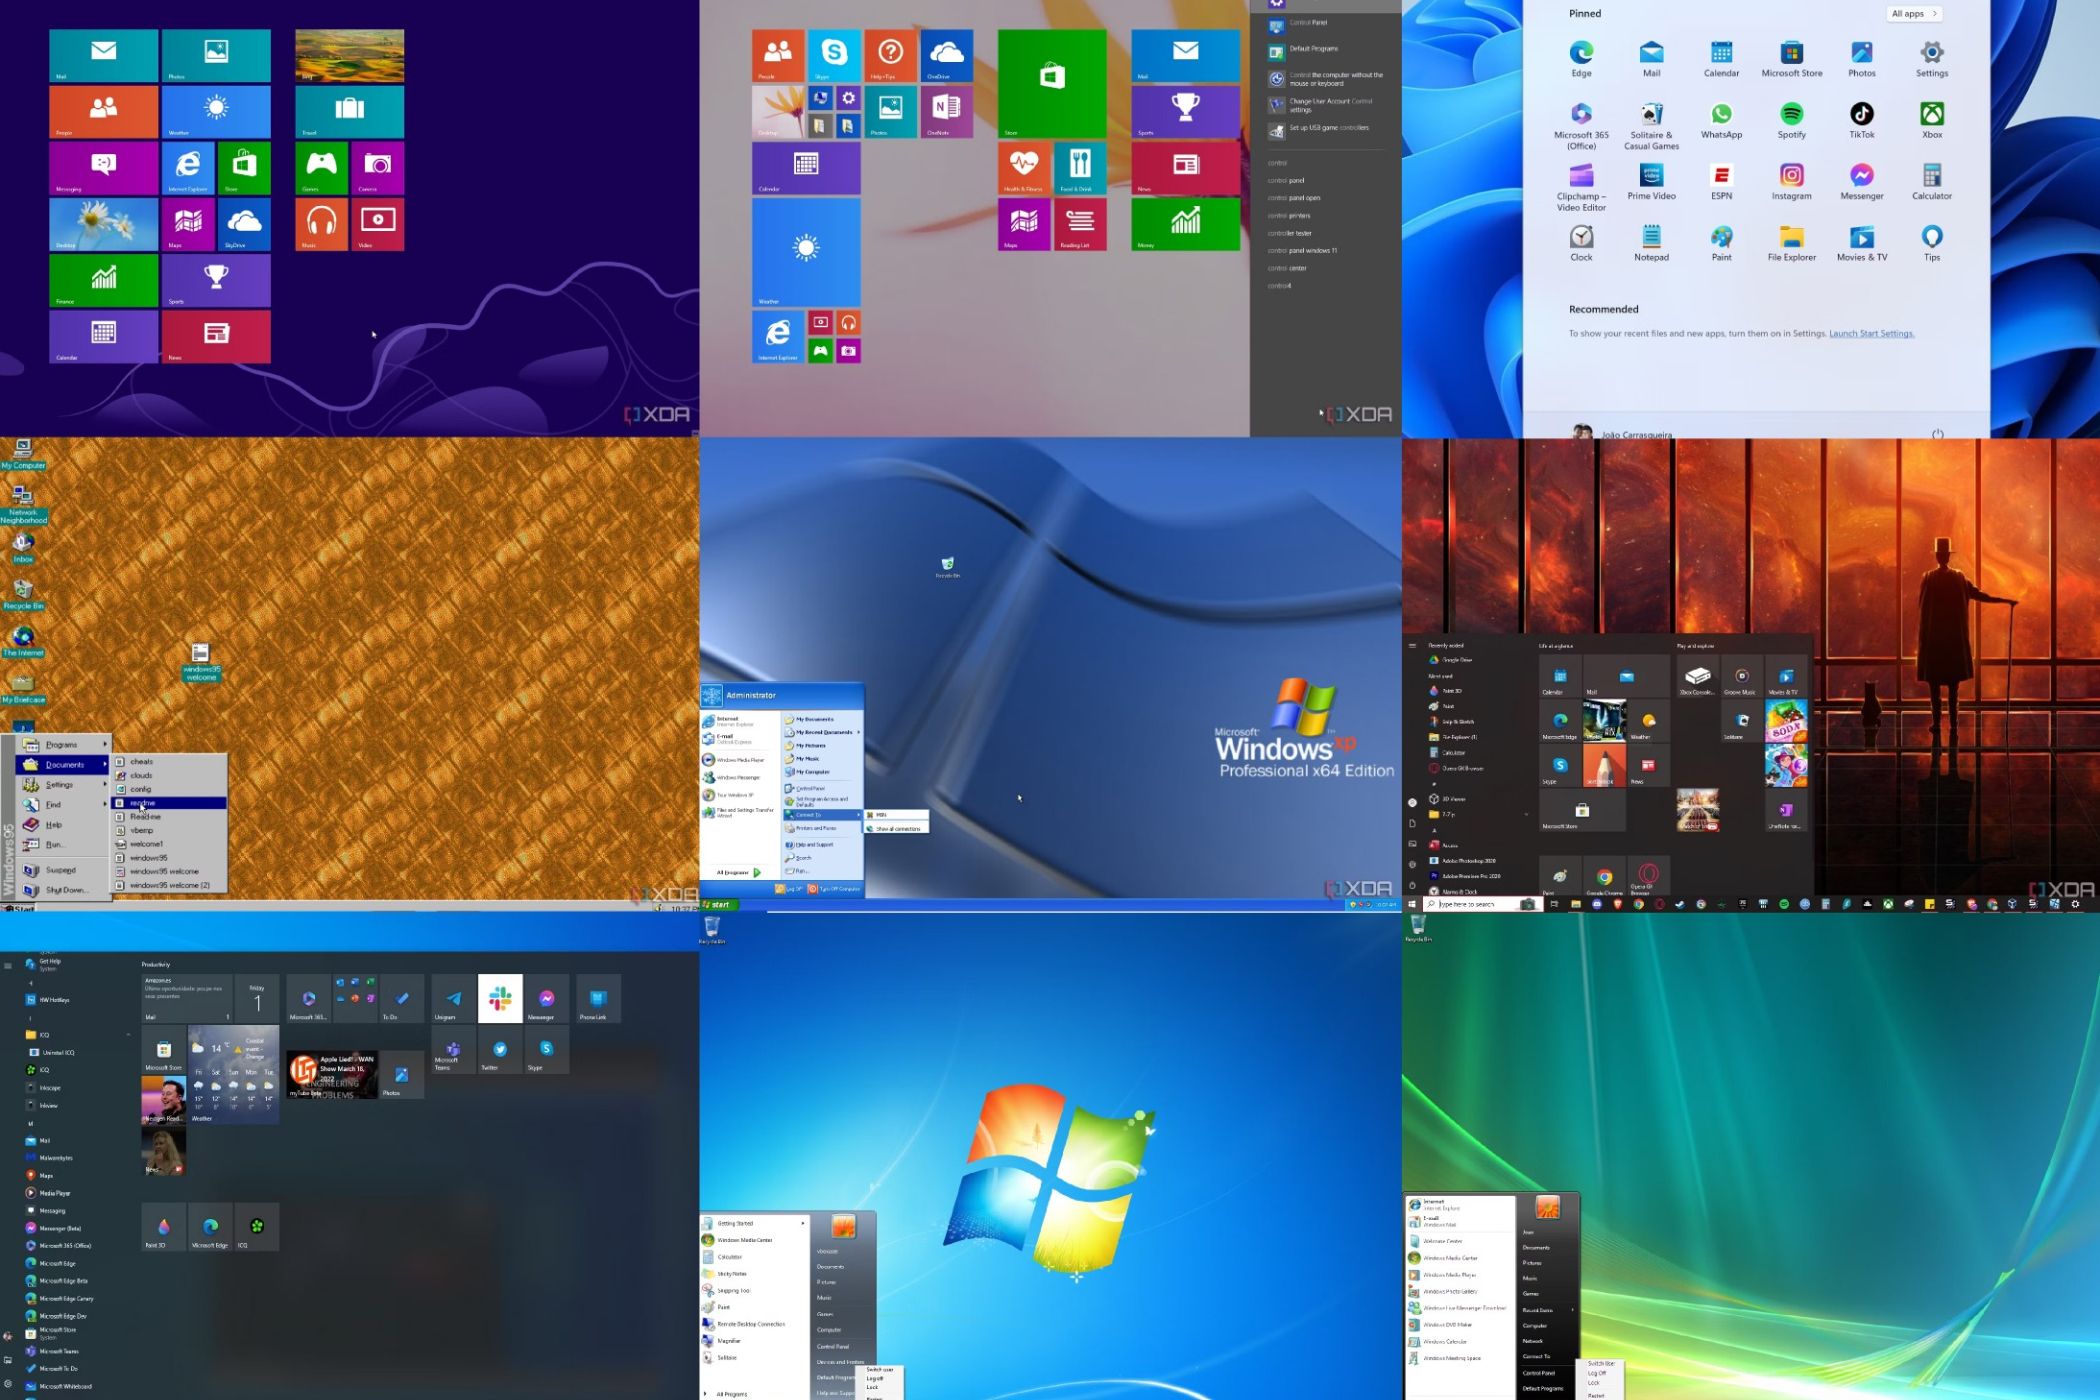This screenshot has height=1400, width=2100.
Task: Select Connect To in the XP Start menu
Action: [x=810, y=814]
